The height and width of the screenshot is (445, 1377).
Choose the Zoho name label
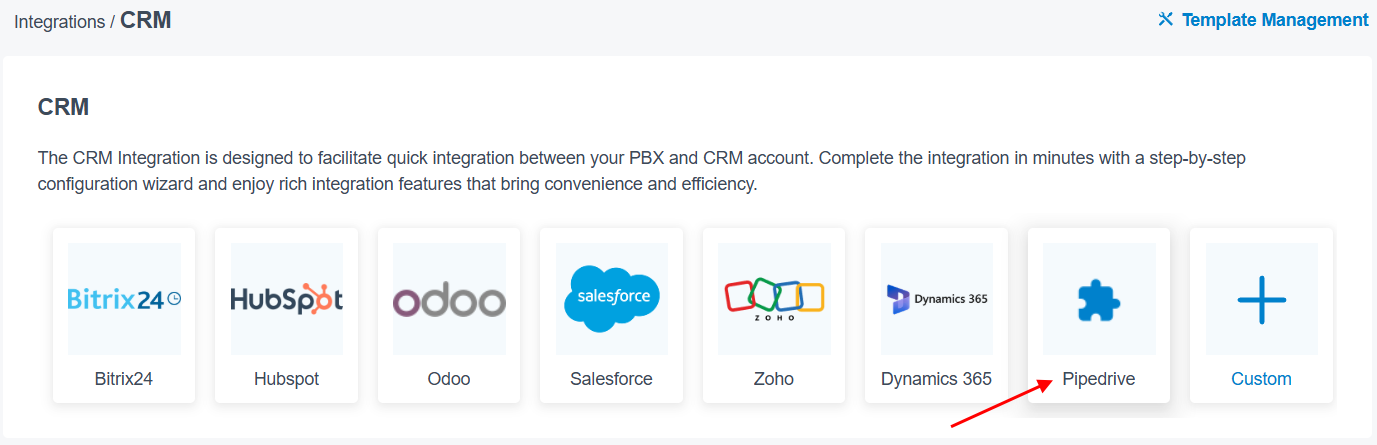pos(774,379)
